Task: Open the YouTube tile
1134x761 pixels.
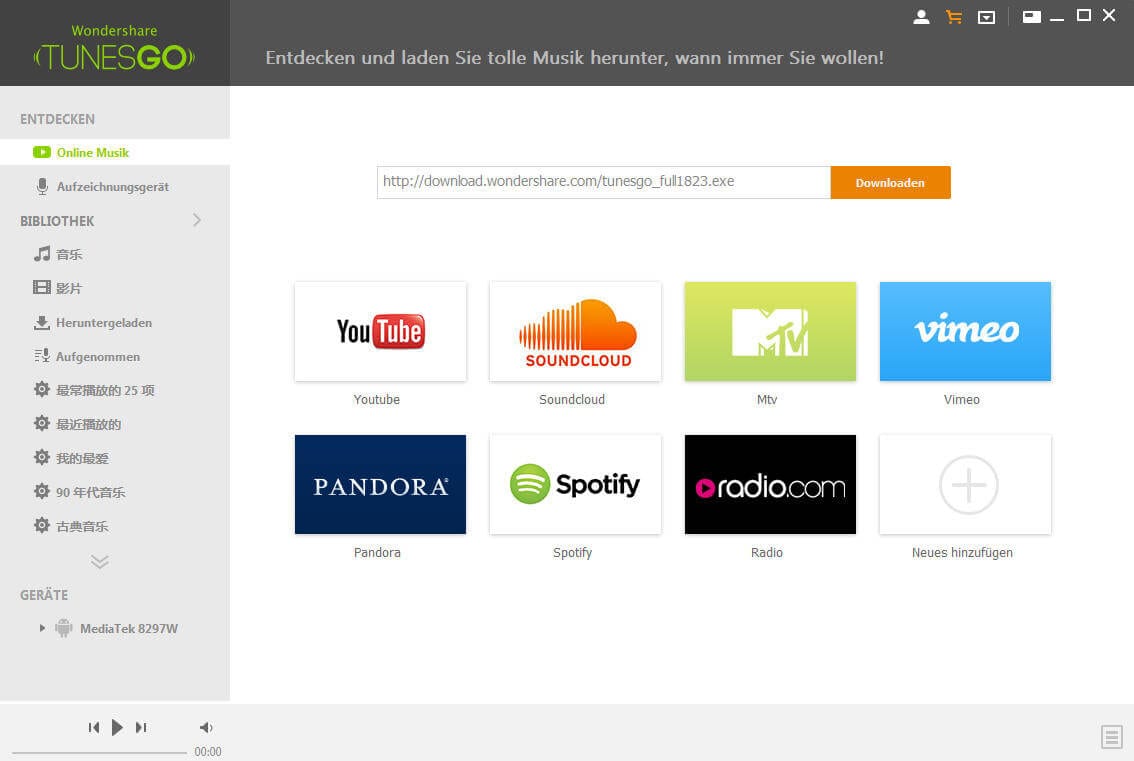Action: click(380, 331)
